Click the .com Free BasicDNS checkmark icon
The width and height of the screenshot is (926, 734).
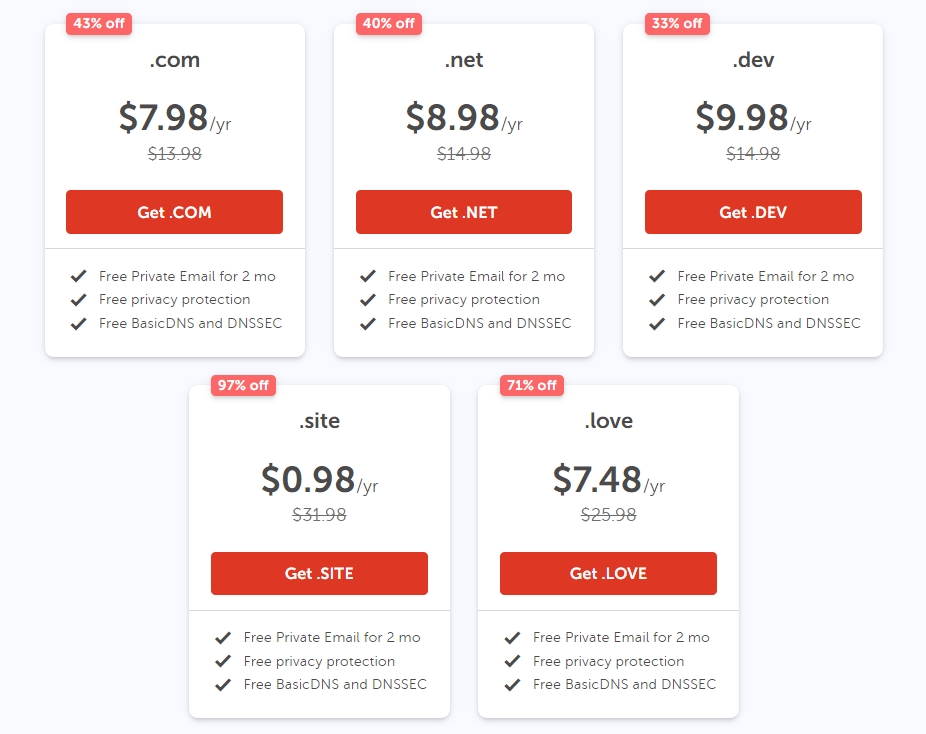pos(78,324)
